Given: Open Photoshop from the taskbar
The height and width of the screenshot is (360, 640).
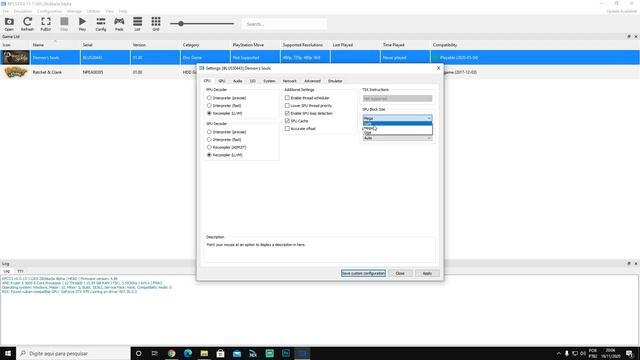Looking at the screenshot, I should (x=286, y=353).
